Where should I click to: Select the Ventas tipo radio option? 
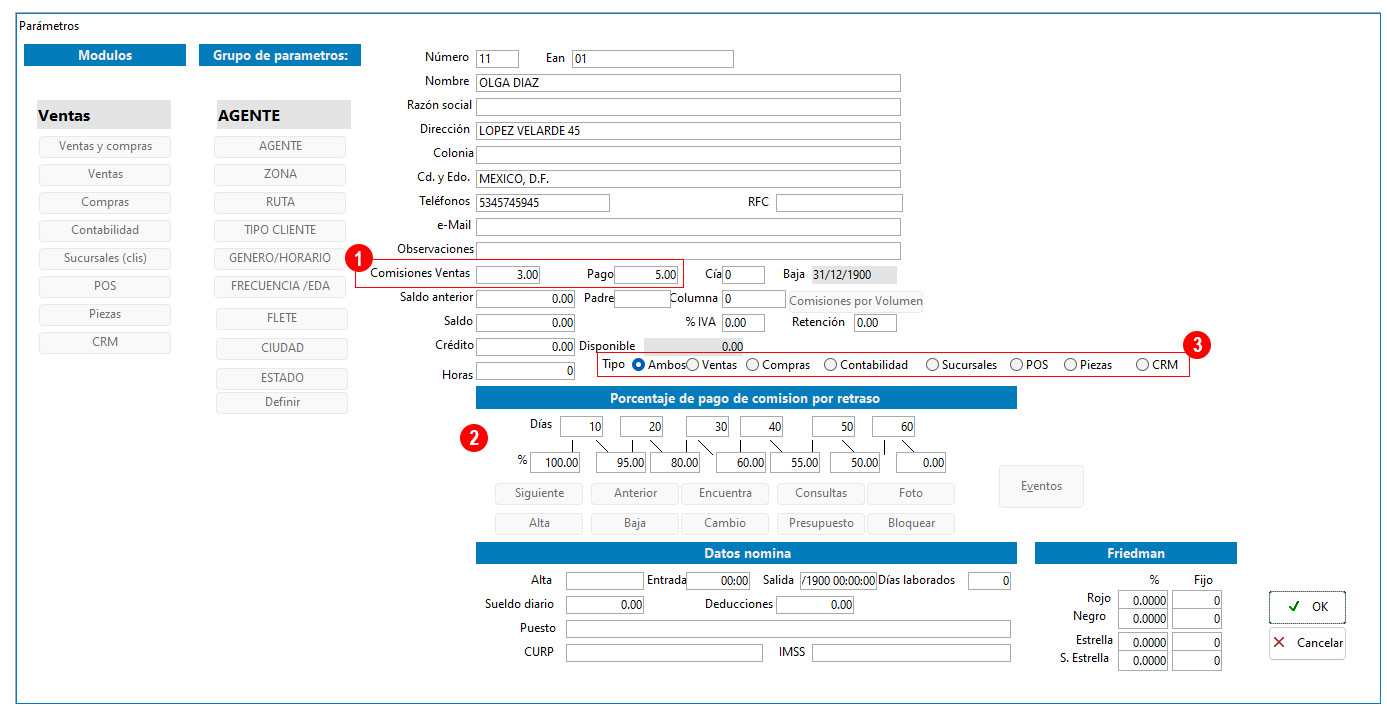pos(692,365)
